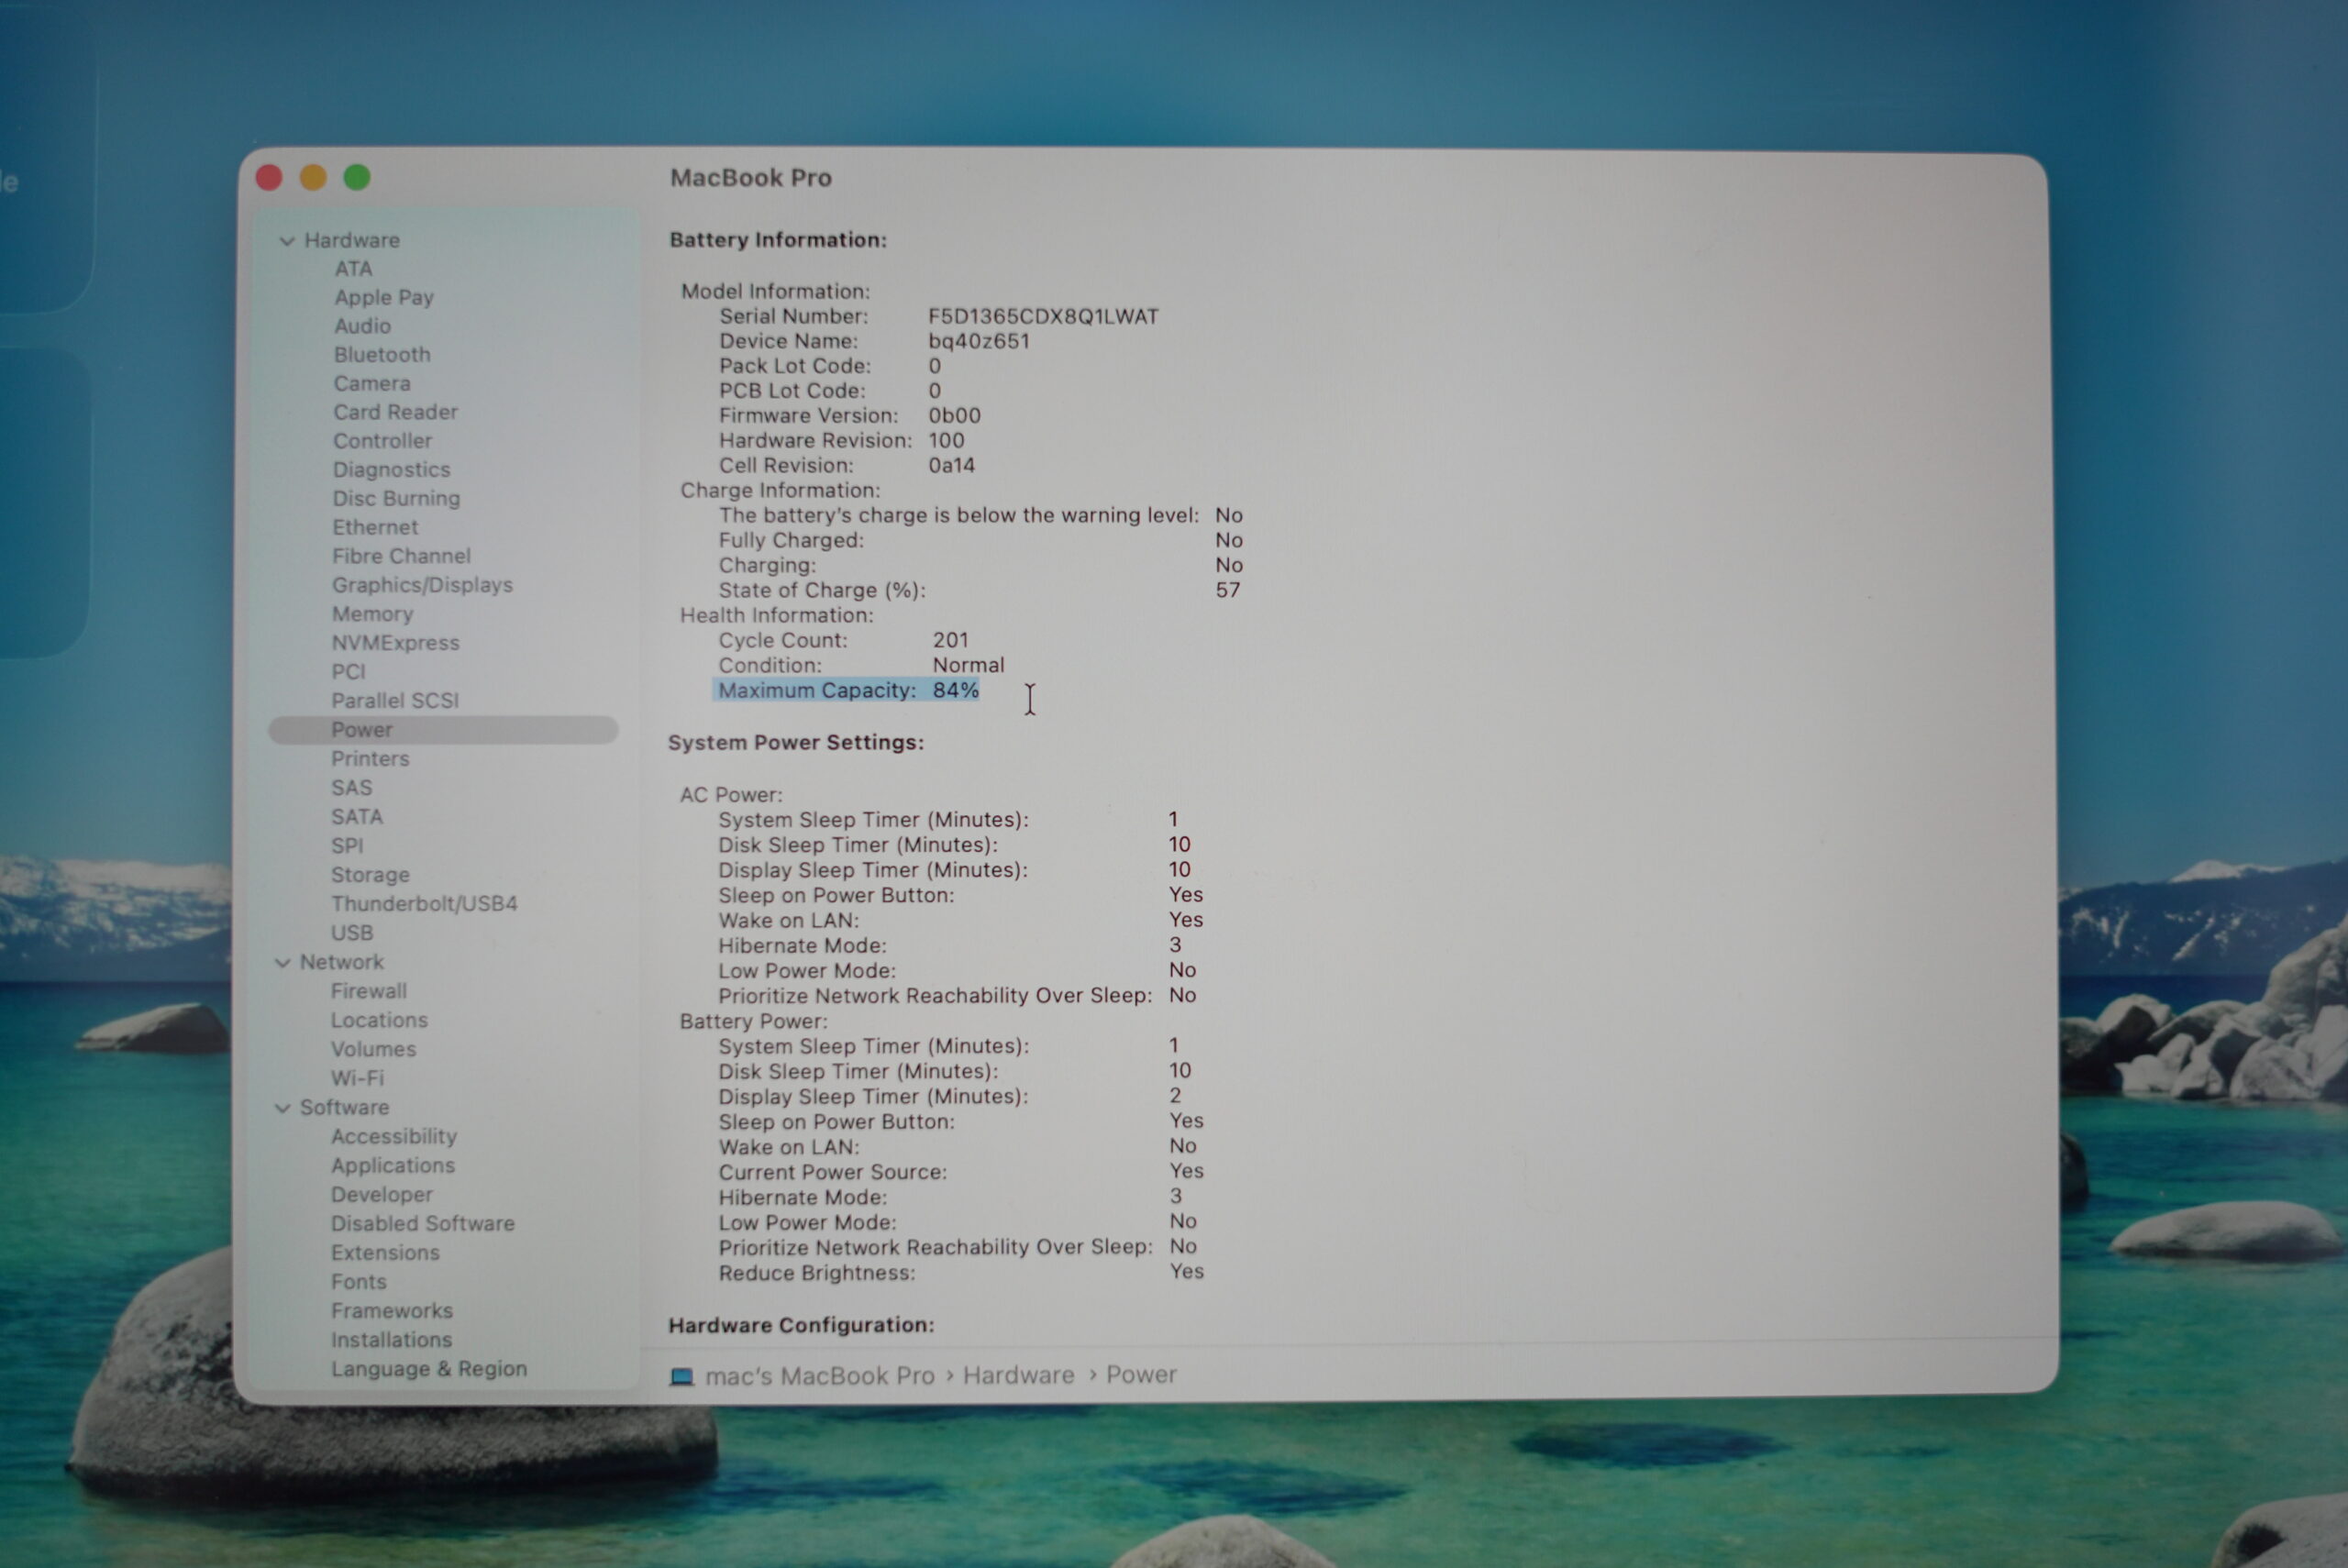Viewport: 2348px width, 1568px height.
Task: Open the Audio hardware entry
Action: [x=362, y=326]
